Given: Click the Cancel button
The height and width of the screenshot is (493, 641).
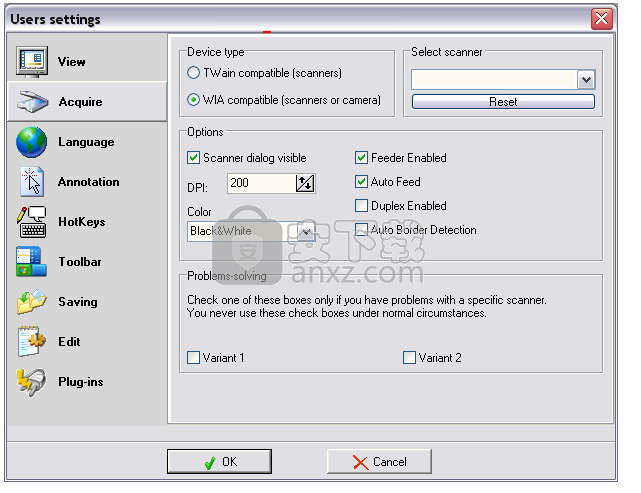Looking at the screenshot, I should [379, 462].
